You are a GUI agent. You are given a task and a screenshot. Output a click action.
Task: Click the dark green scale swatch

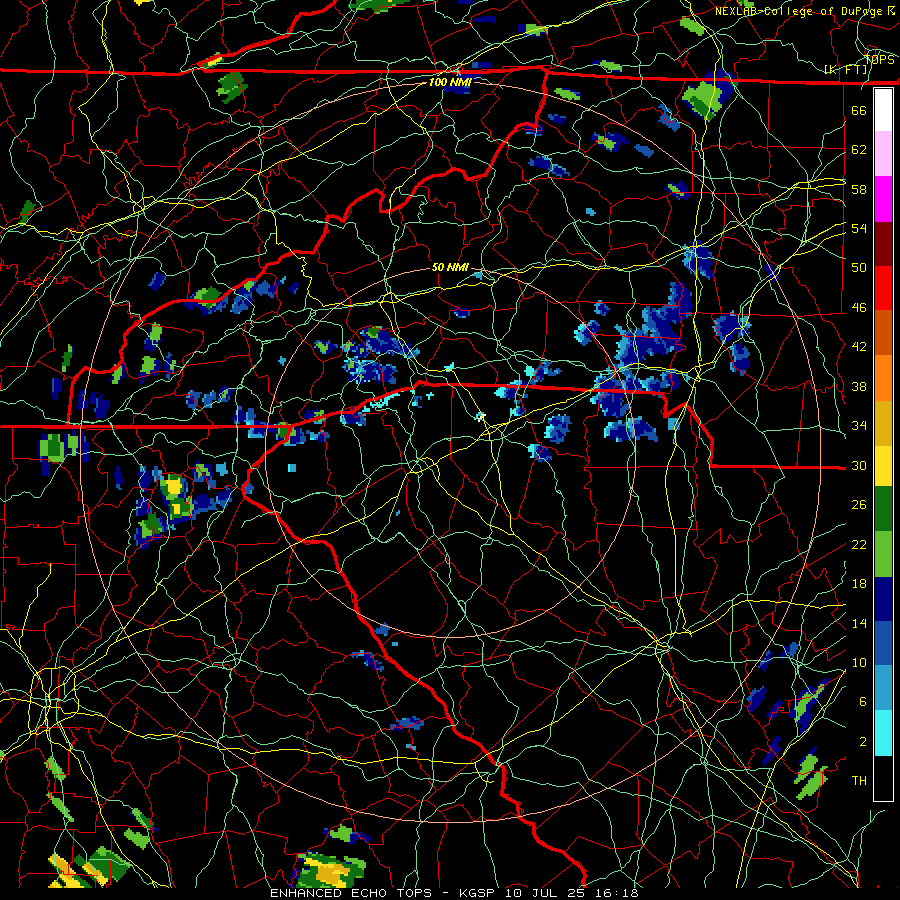883,509
